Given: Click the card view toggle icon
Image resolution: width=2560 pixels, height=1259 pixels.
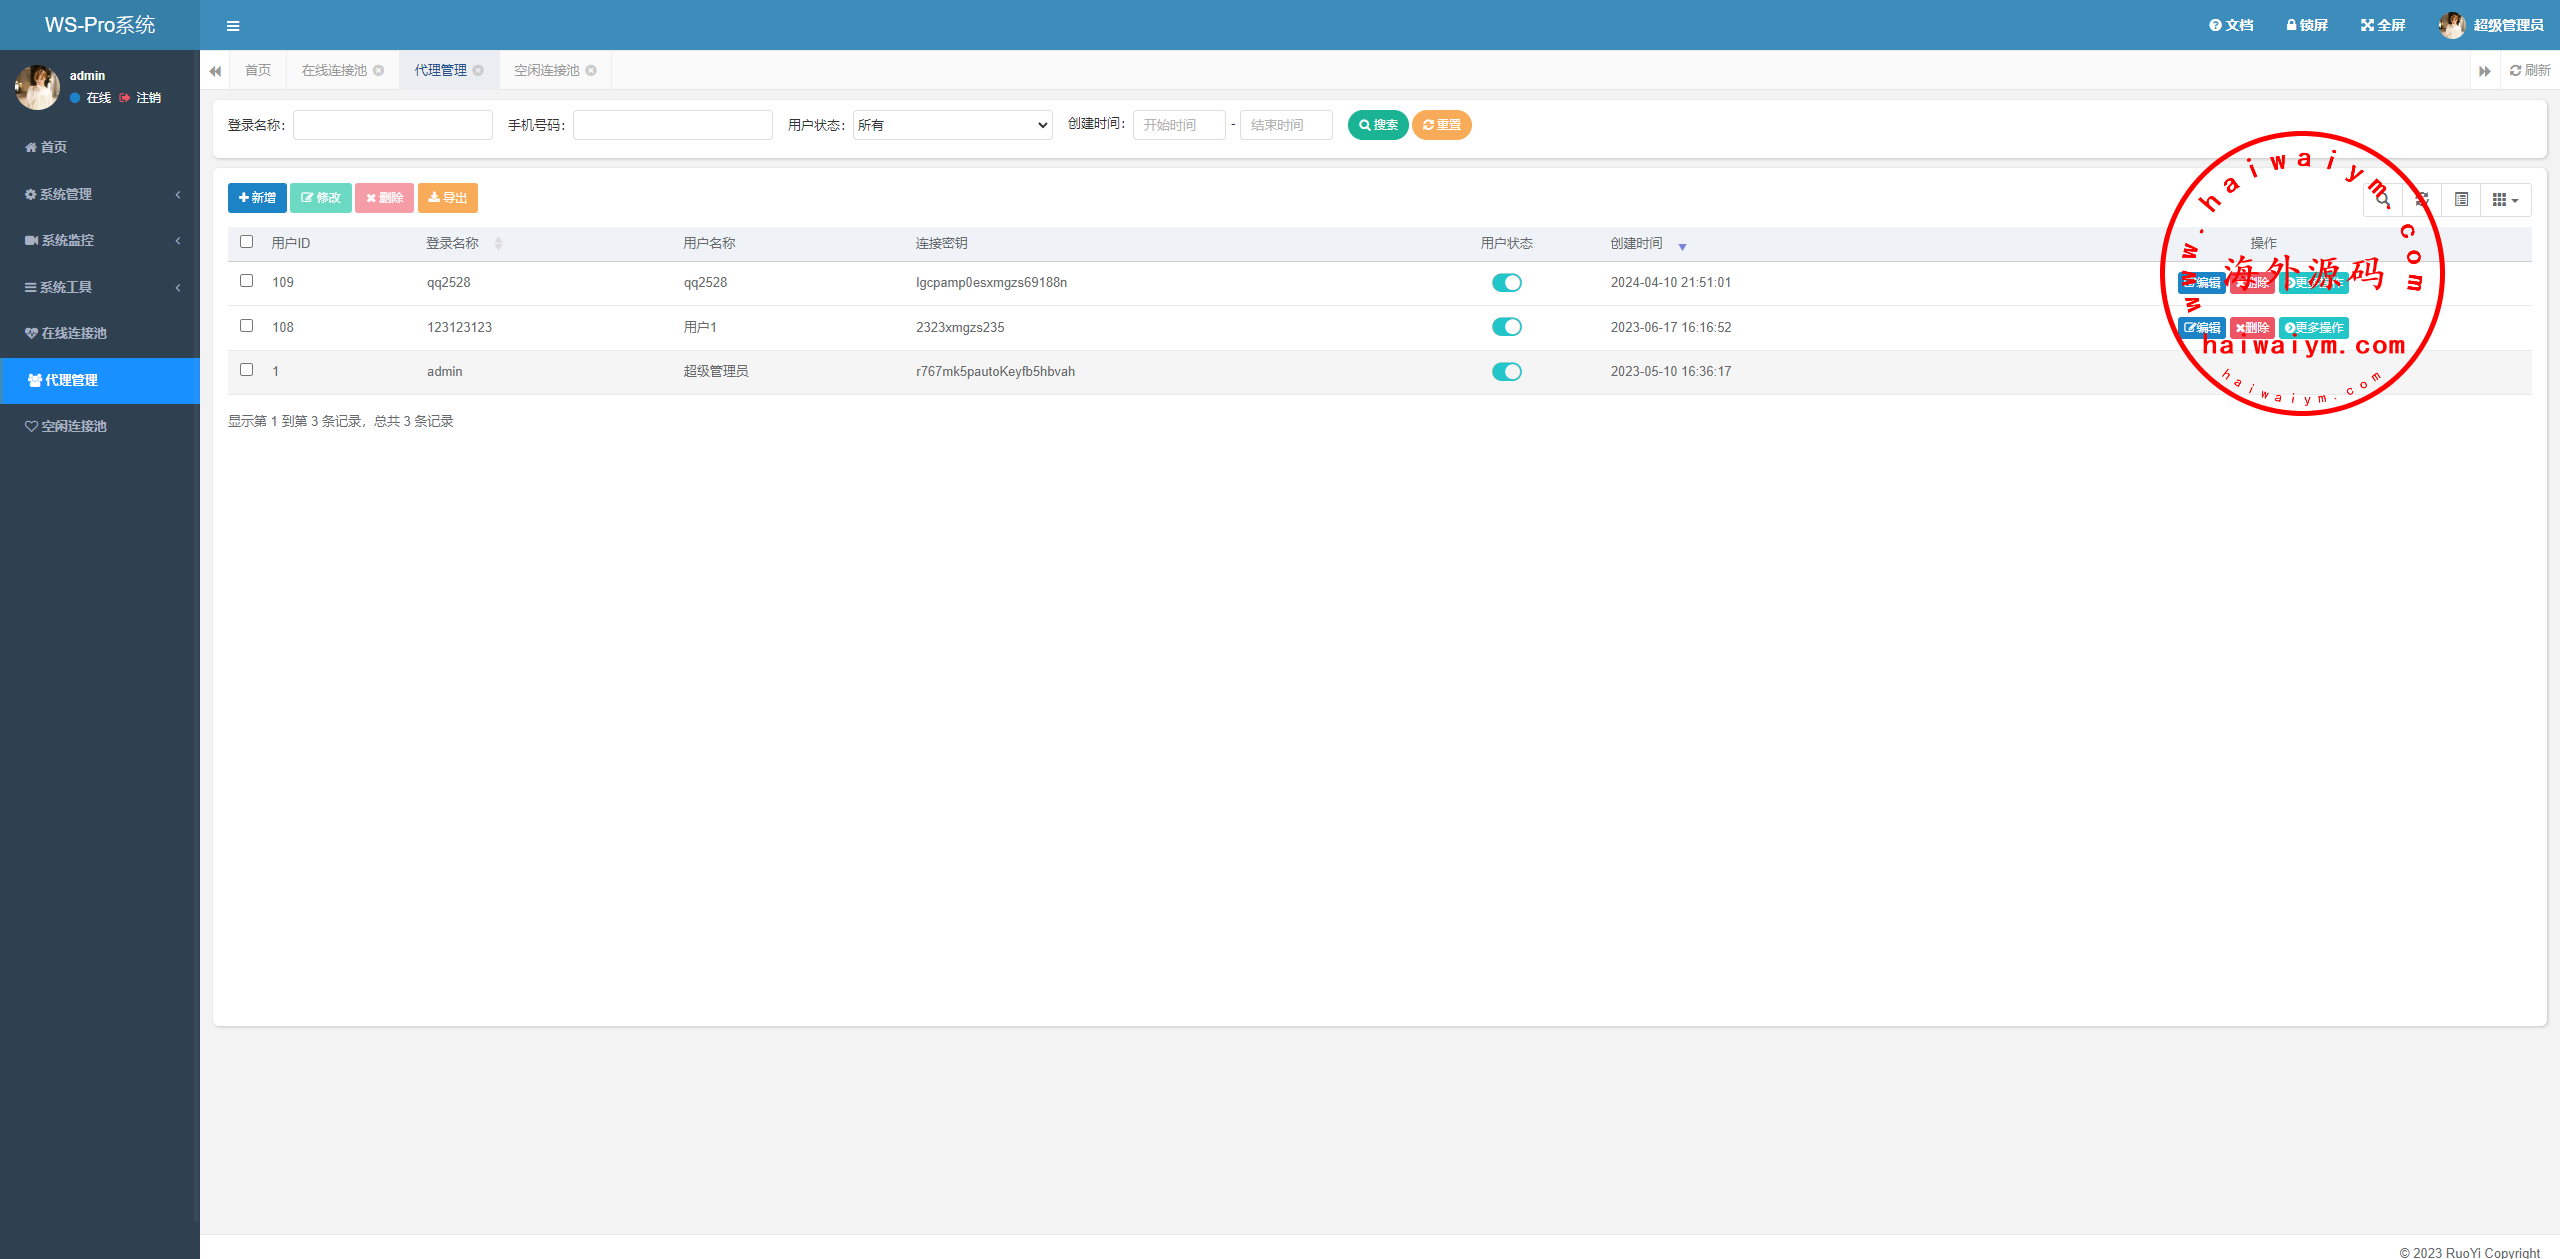Looking at the screenshot, I should coord(2461,200).
